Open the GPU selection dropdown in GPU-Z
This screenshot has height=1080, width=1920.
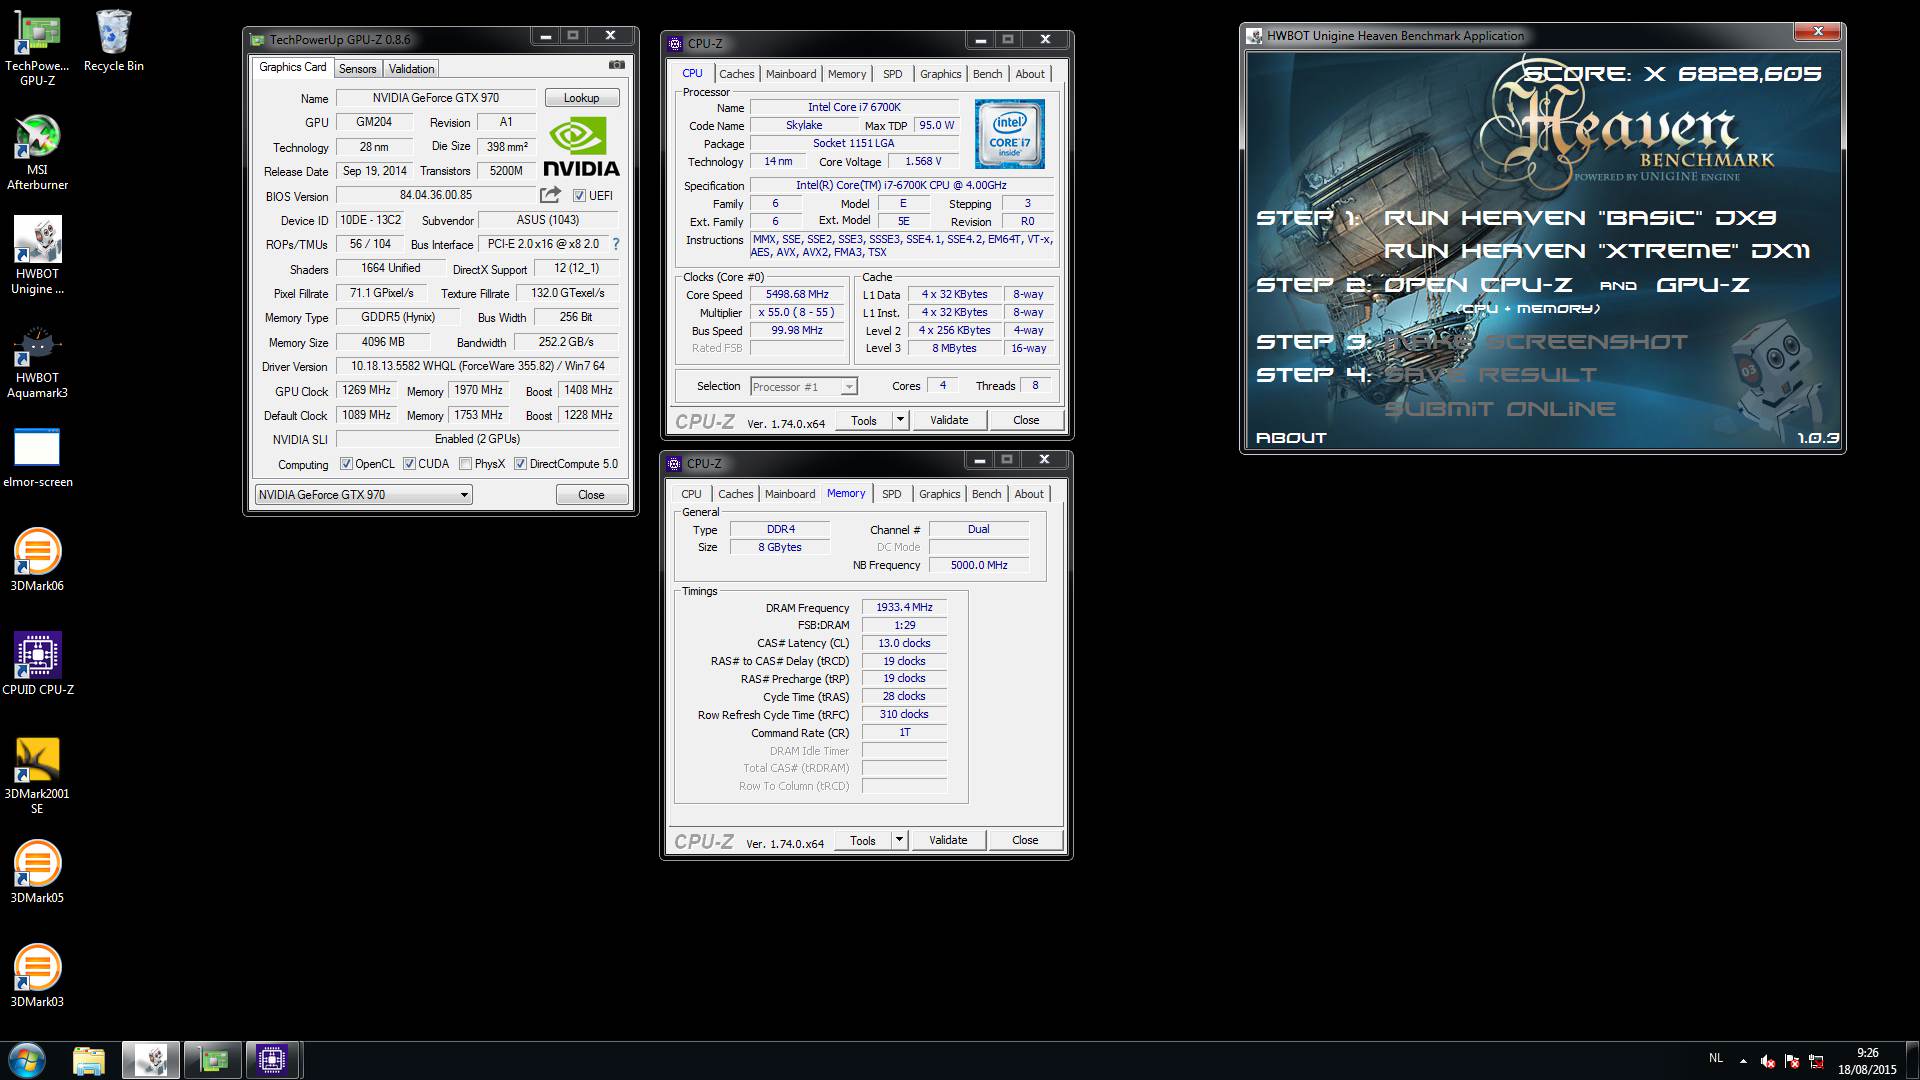(x=363, y=495)
